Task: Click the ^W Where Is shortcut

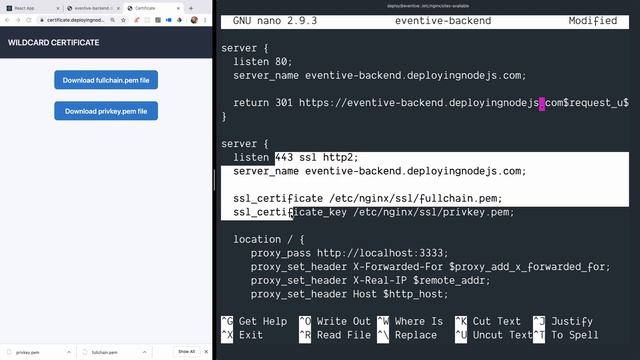Action: point(410,322)
